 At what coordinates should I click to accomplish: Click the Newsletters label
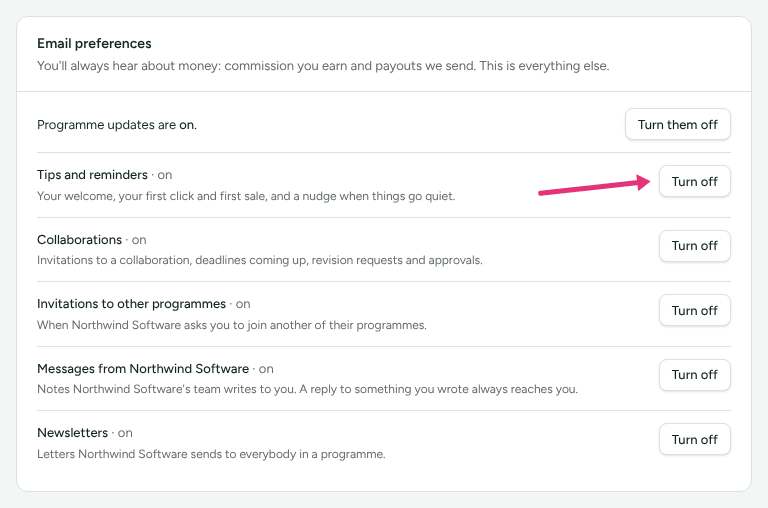72,433
